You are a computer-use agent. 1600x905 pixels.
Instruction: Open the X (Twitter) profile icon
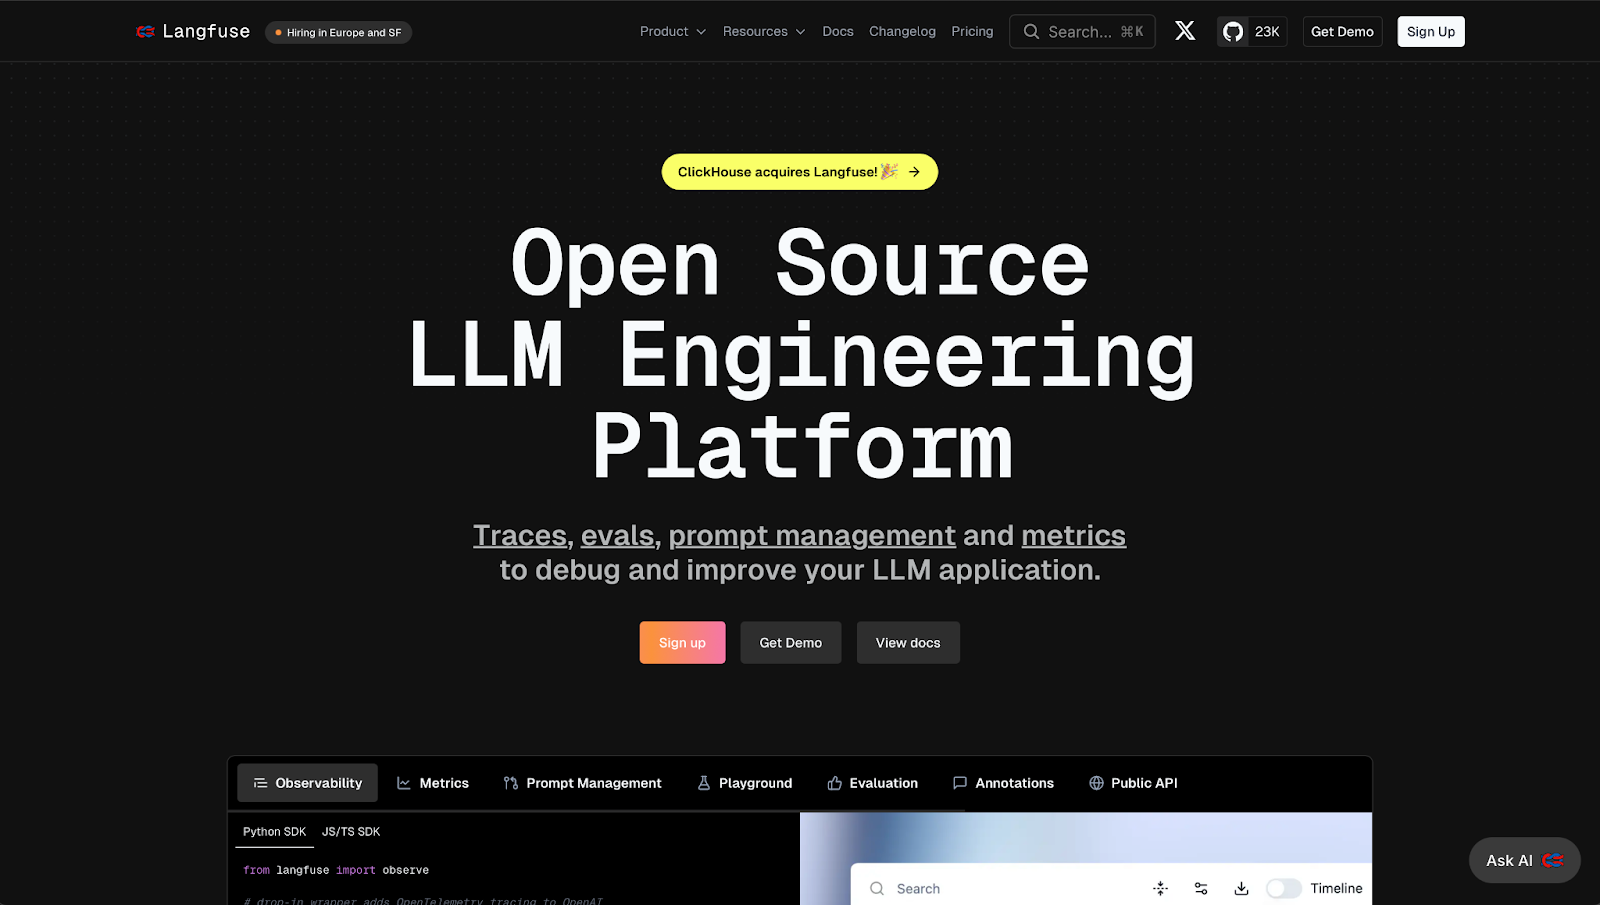click(1185, 31)
